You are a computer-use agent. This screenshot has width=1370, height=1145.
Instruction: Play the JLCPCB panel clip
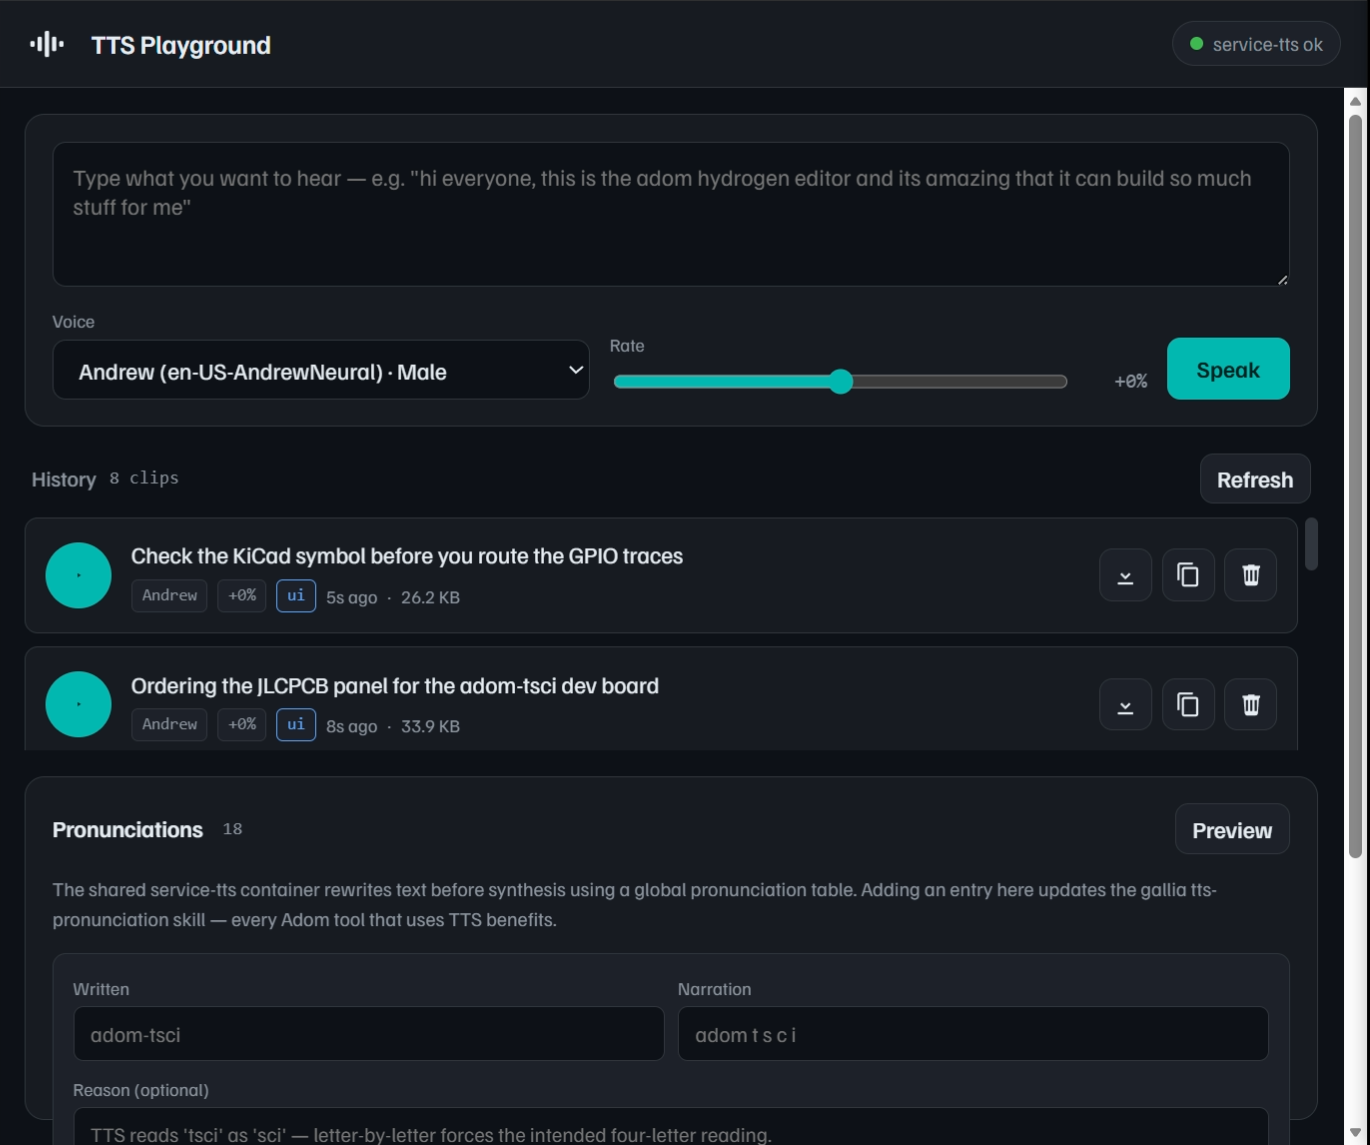point(78,704)
